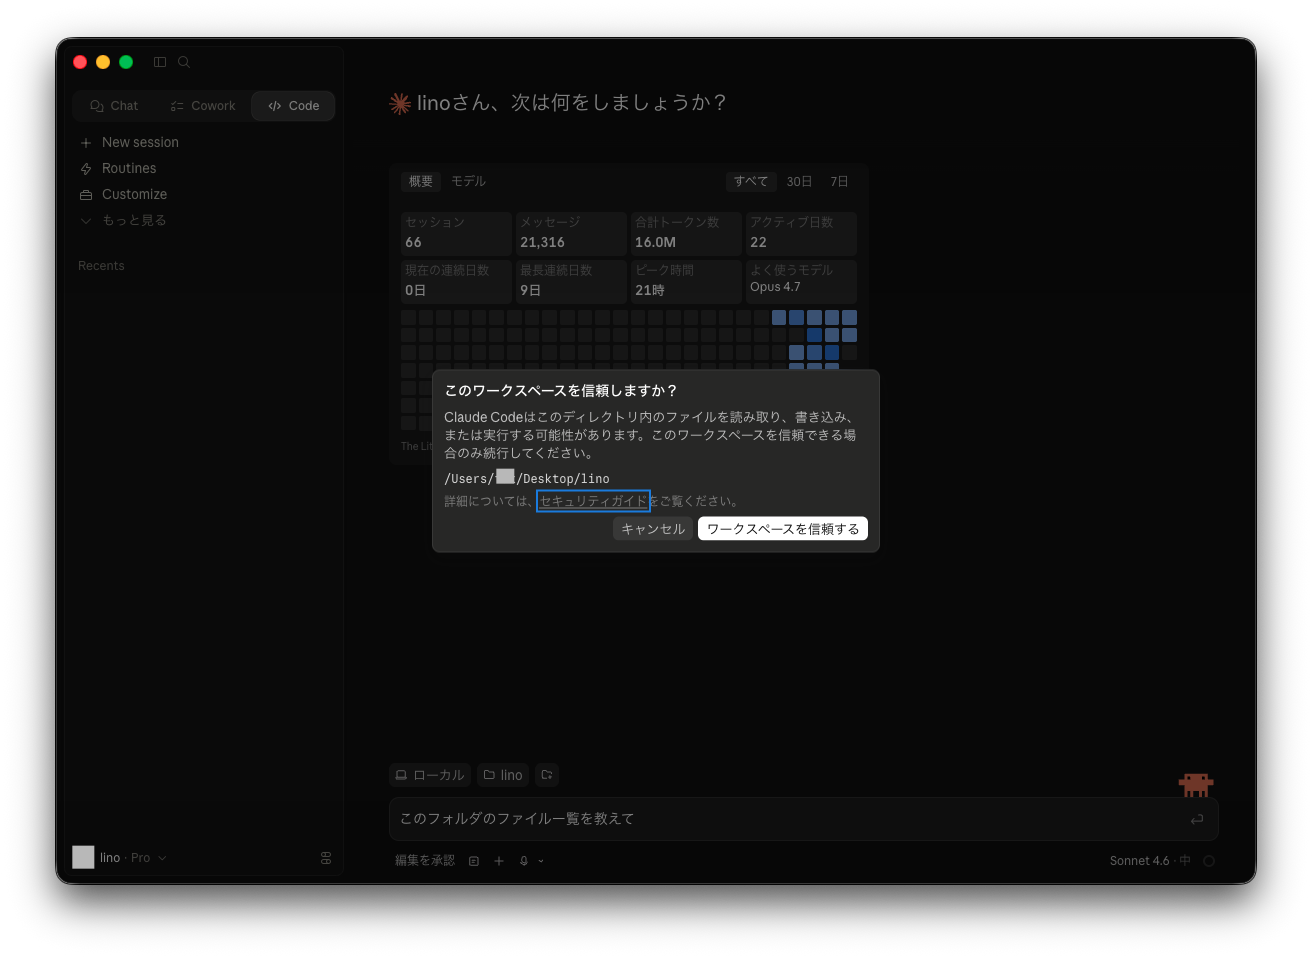Open the lino folder selector
This screenshot has width=1312, height=958.
503,775
